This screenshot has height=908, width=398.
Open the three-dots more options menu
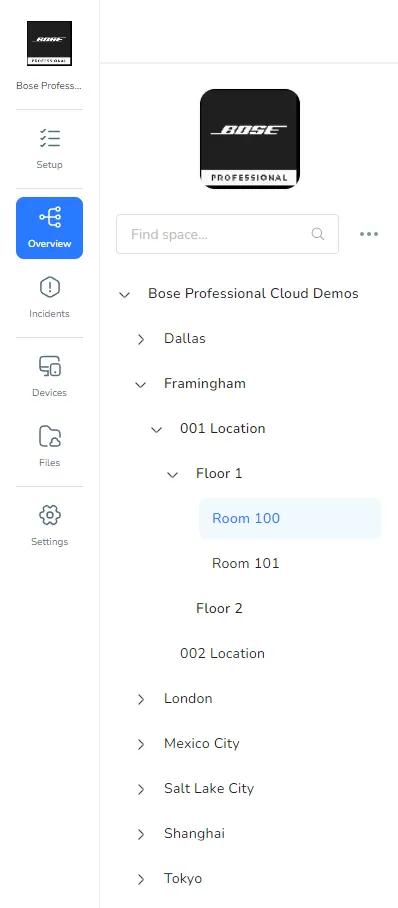[369, 234]
